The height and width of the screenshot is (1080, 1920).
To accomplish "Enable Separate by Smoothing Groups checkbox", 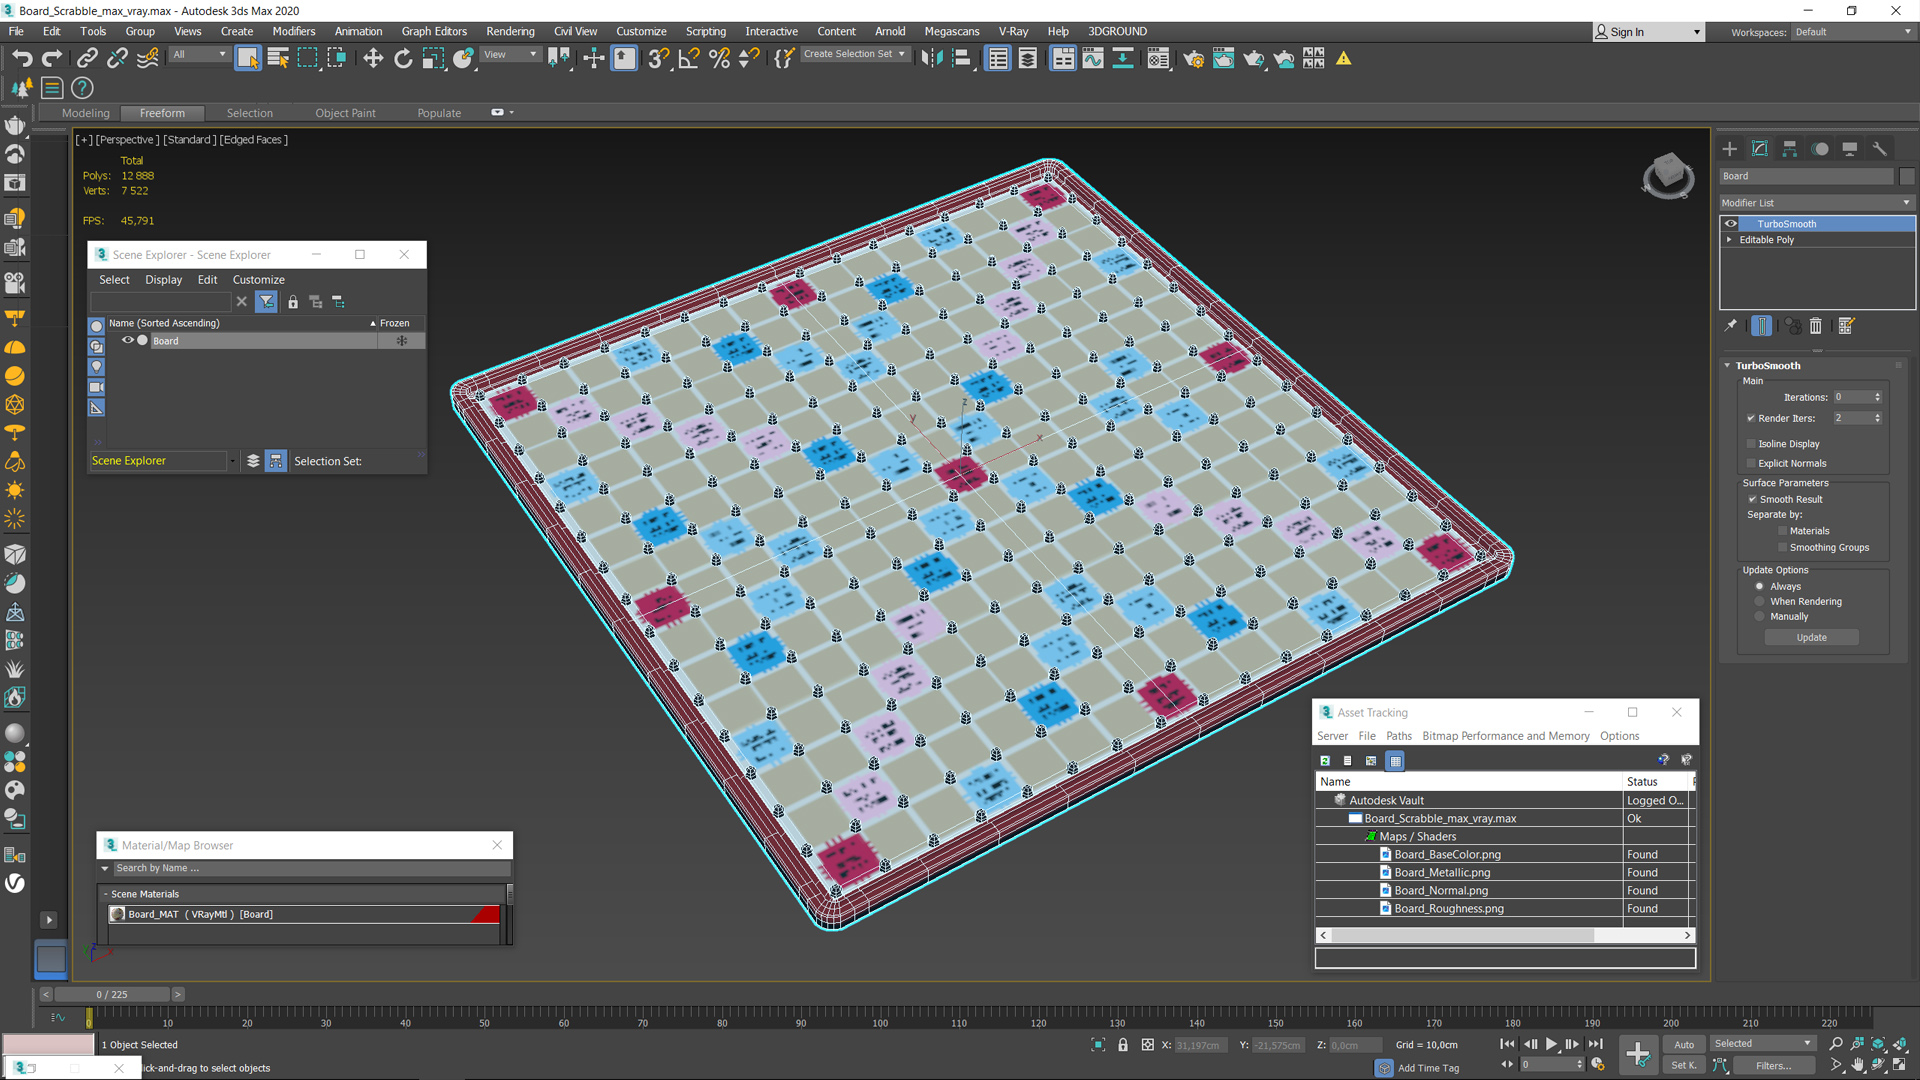I will coord(1782,547).
